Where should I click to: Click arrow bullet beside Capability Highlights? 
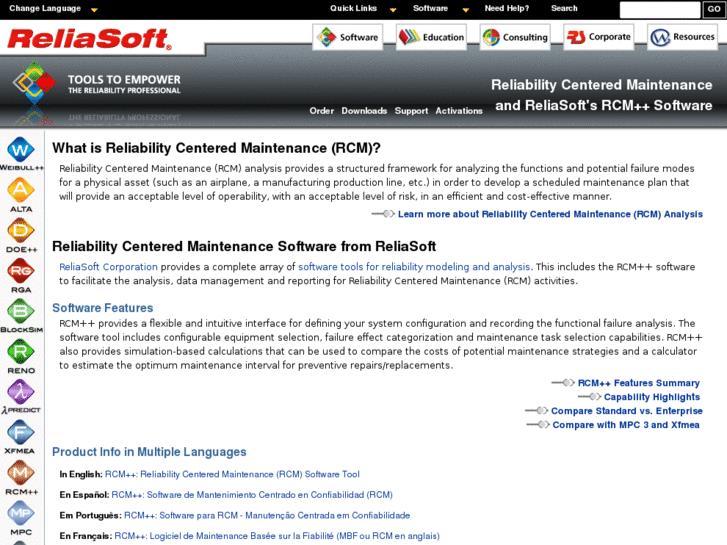[589, 397]
